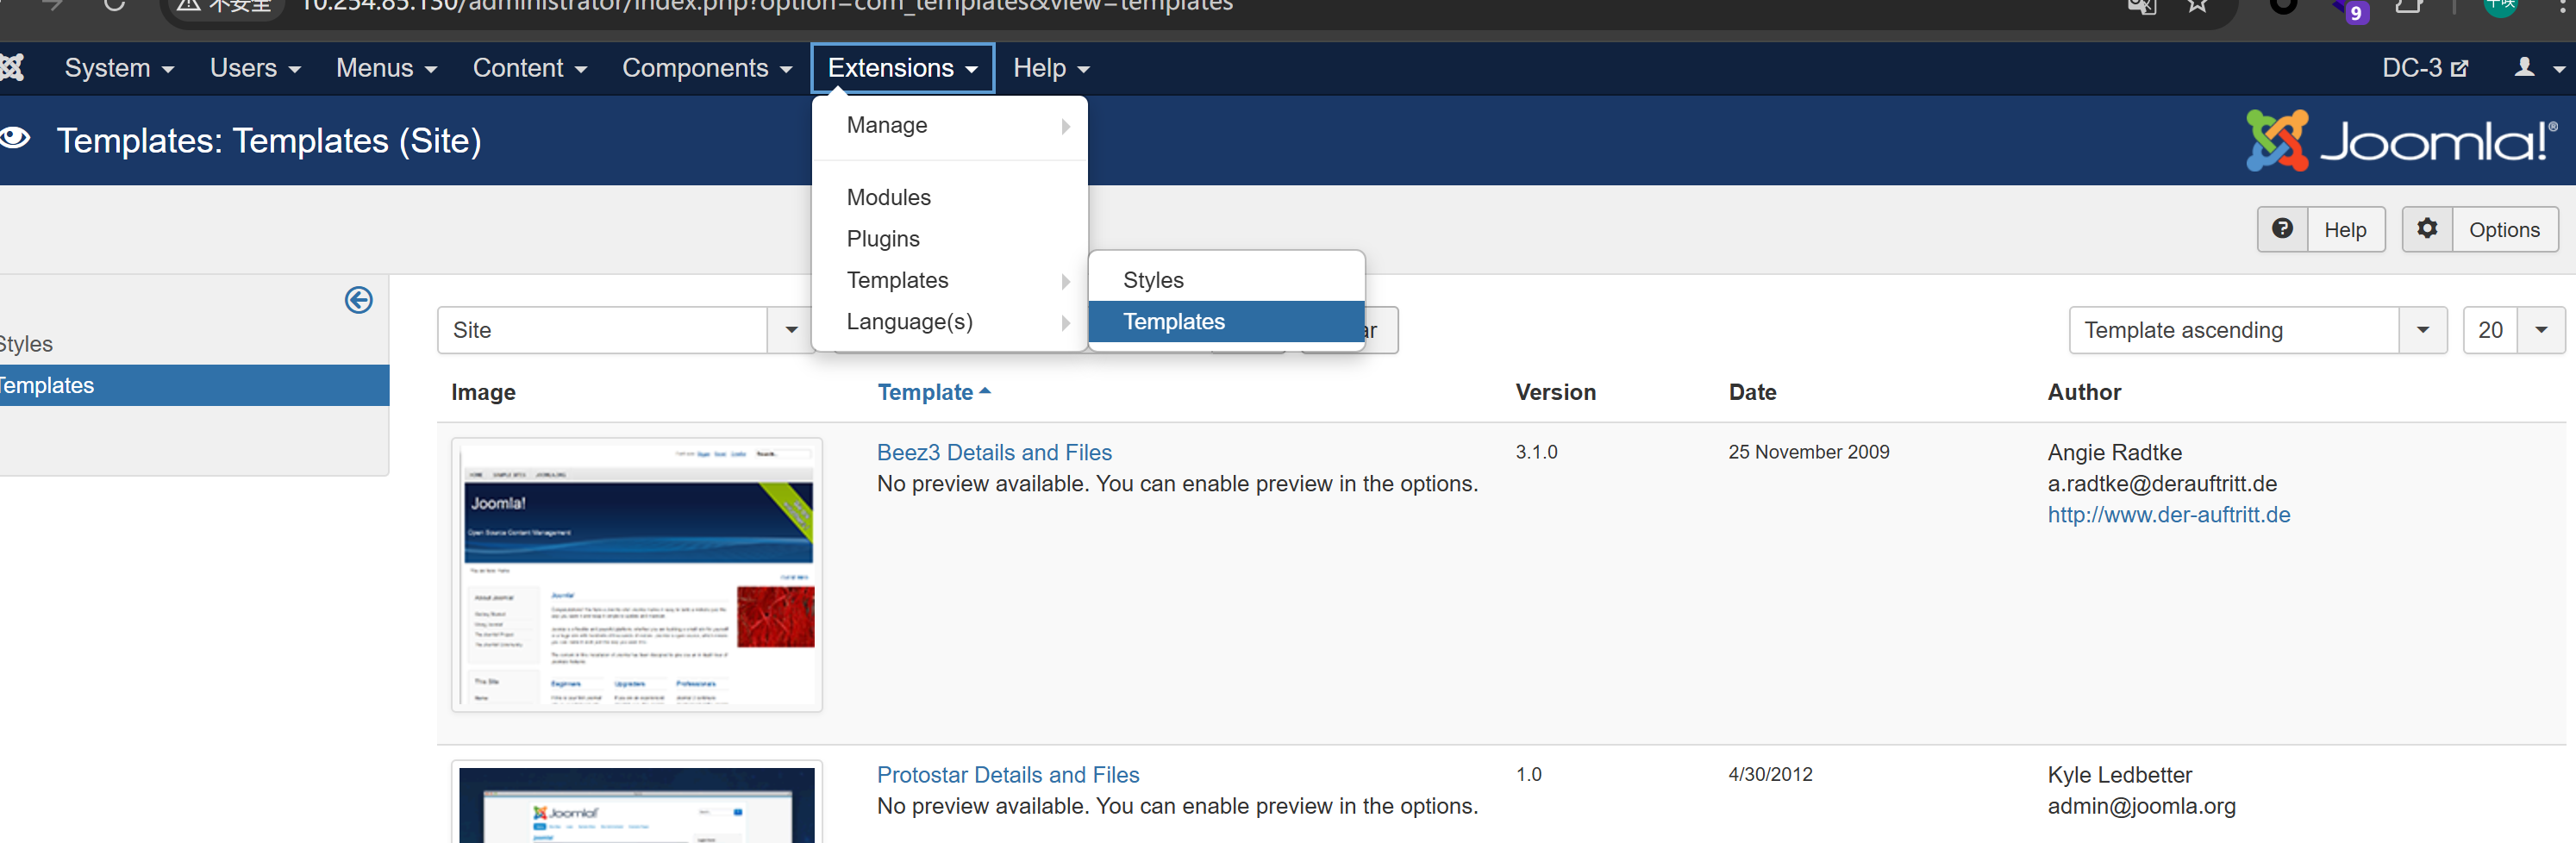Open the Content menu
Screen dimensions: 2576x843
(x=529, y=68)
